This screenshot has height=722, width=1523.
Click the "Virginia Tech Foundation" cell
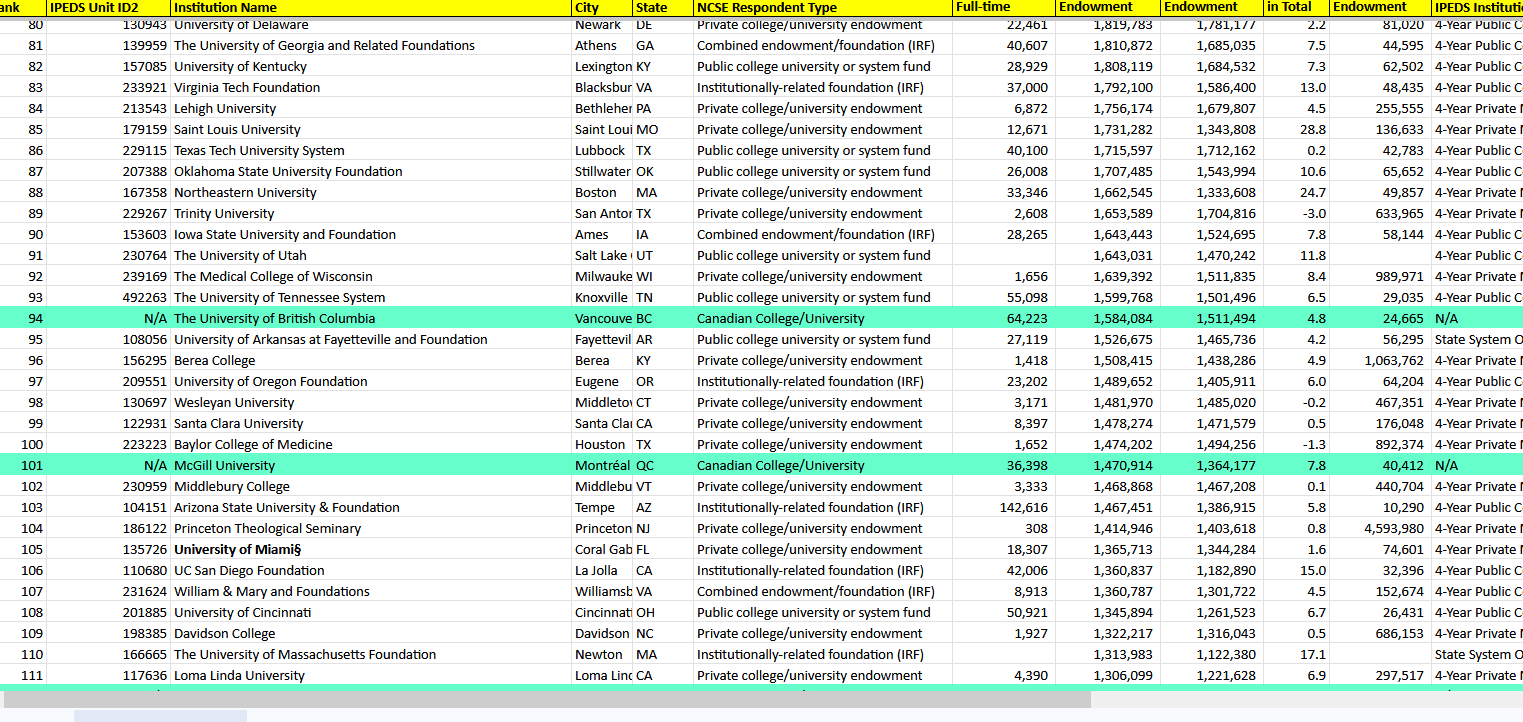click(x=371, y=88)
